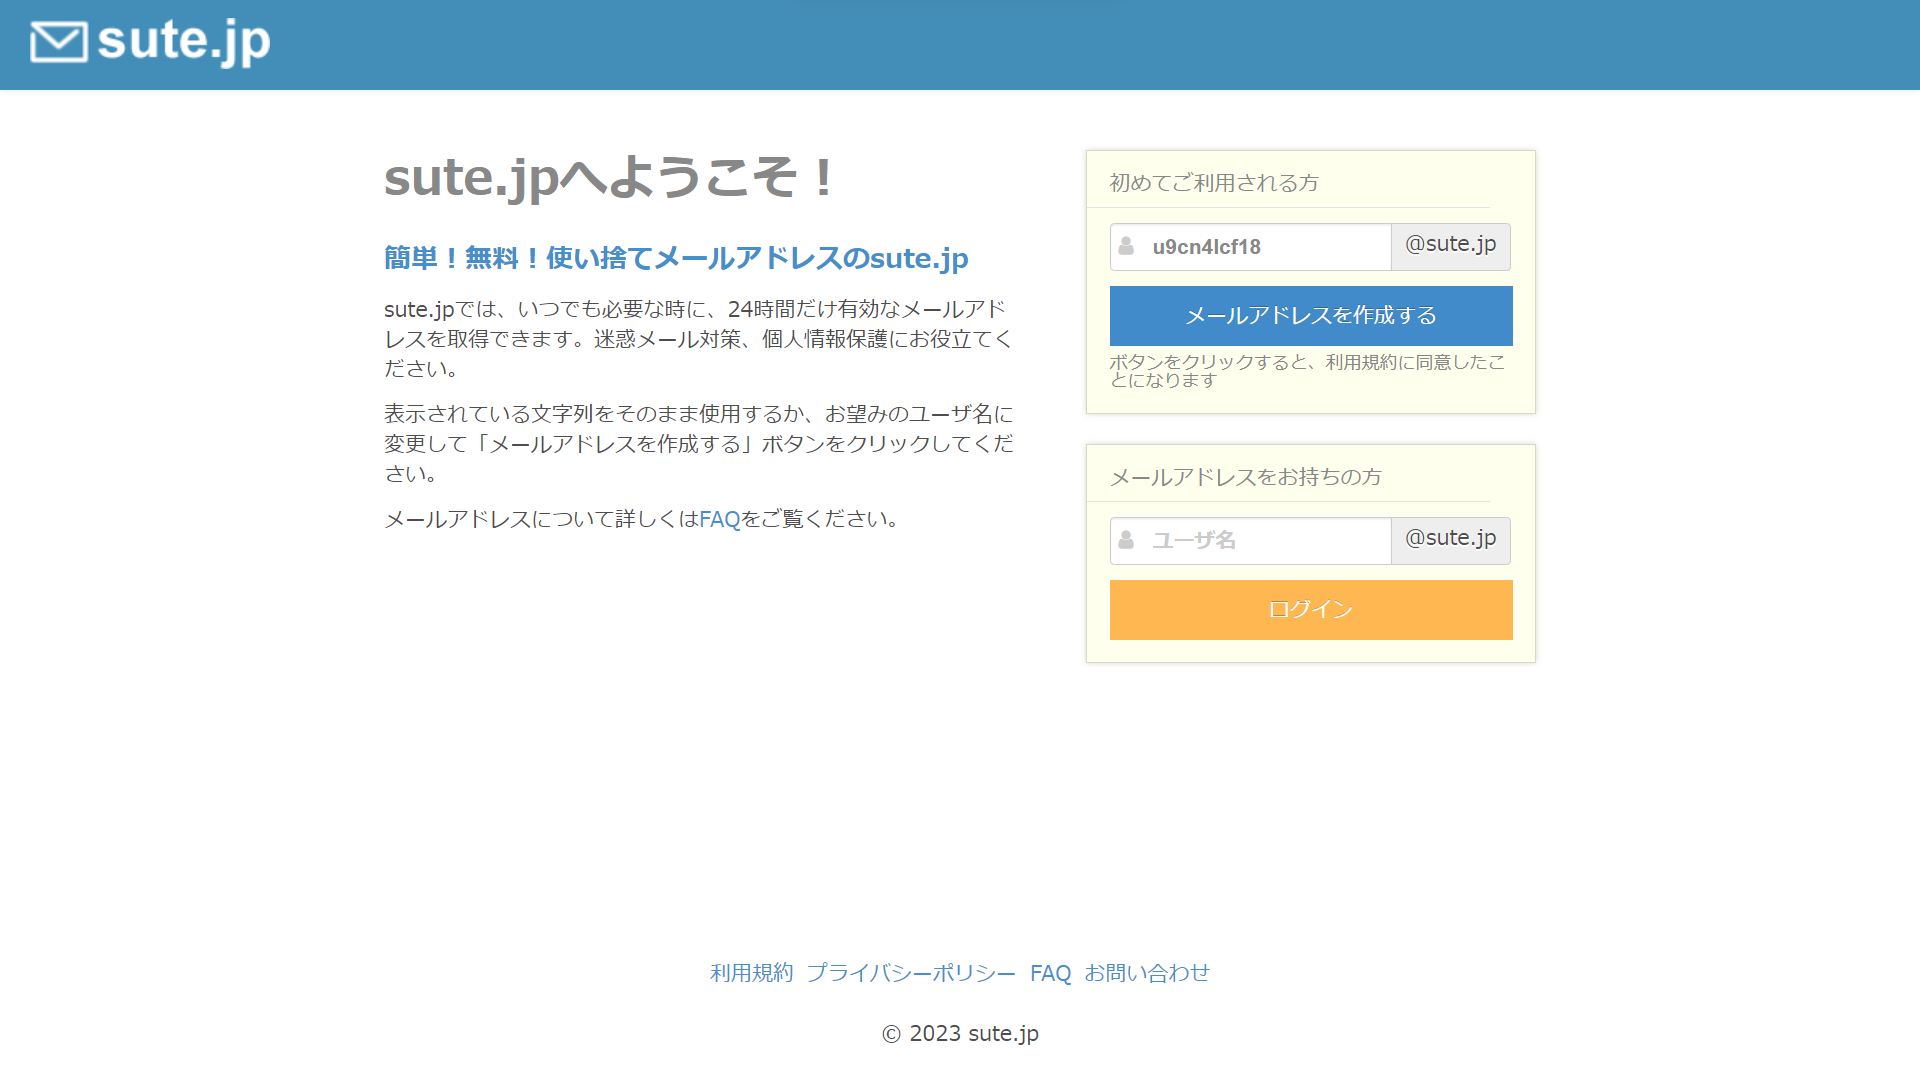Click the blue header bar
The image size is (1920, 1080).
960,45
